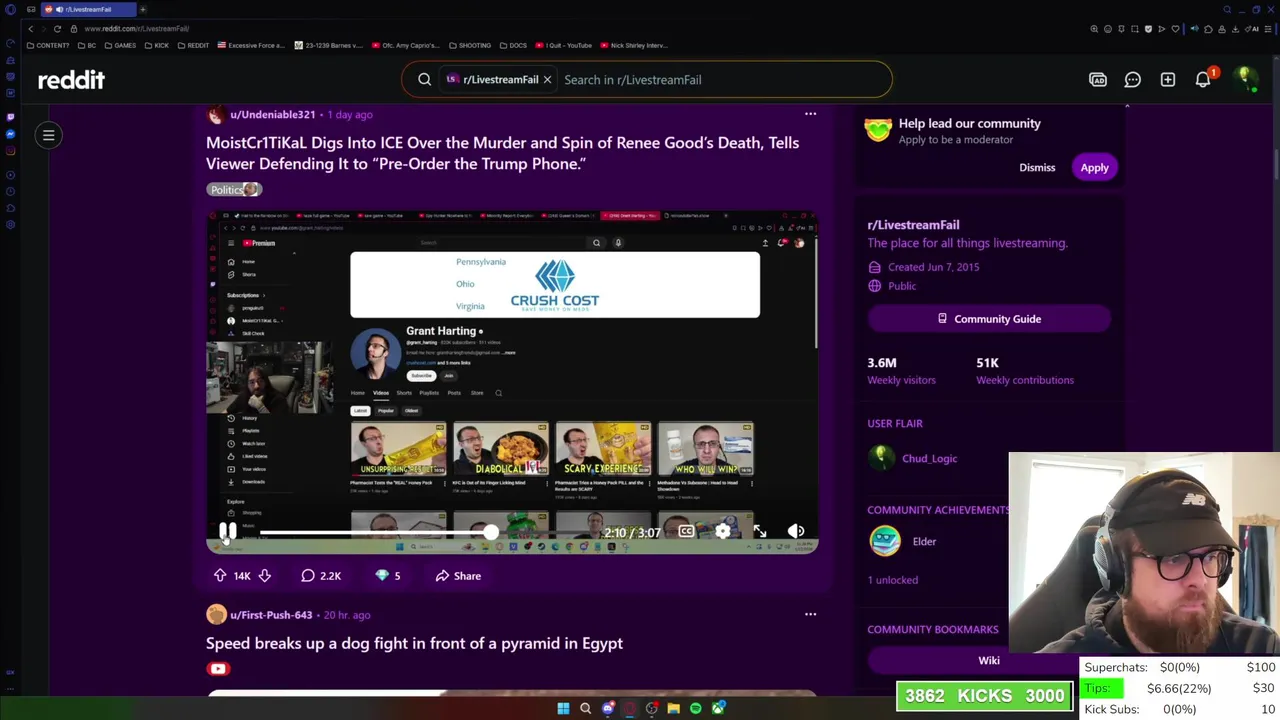Open File Explorer from taskbar

tap(673, 708)
